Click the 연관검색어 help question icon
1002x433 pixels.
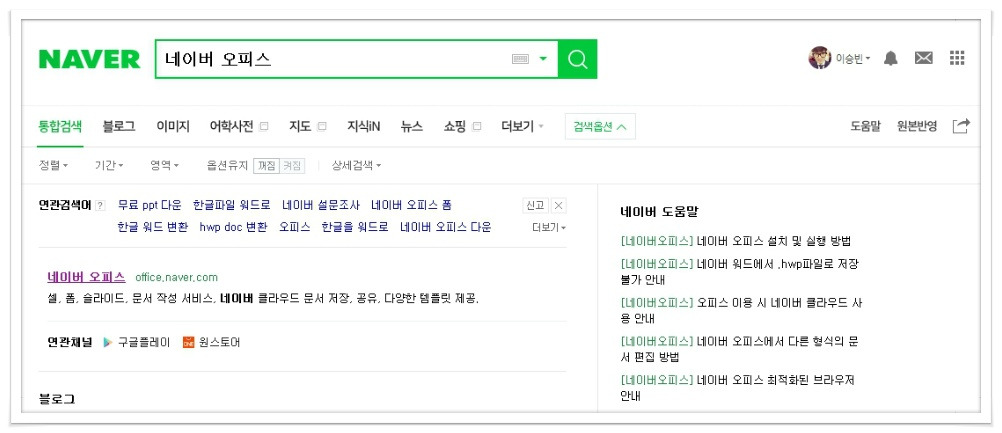click(x=100, y=206)
